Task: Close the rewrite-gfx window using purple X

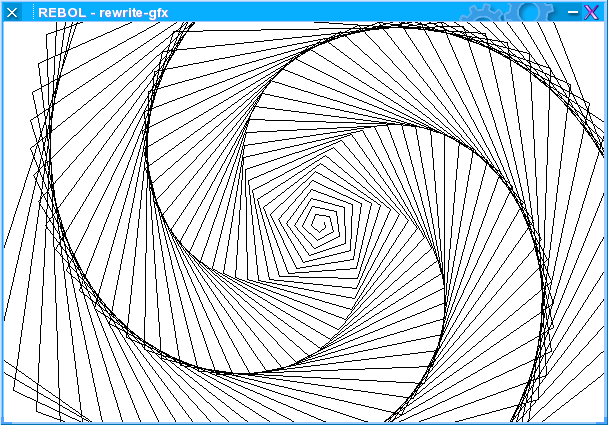Action: (591, 12)
